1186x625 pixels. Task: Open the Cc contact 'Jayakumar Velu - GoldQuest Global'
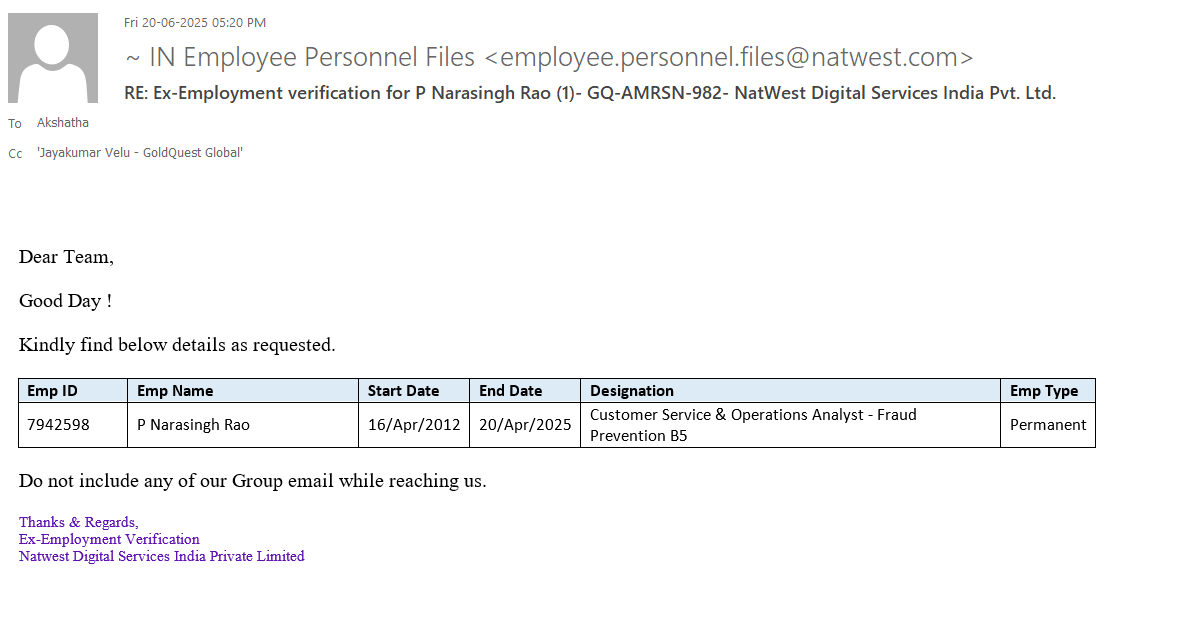(140, 153)
